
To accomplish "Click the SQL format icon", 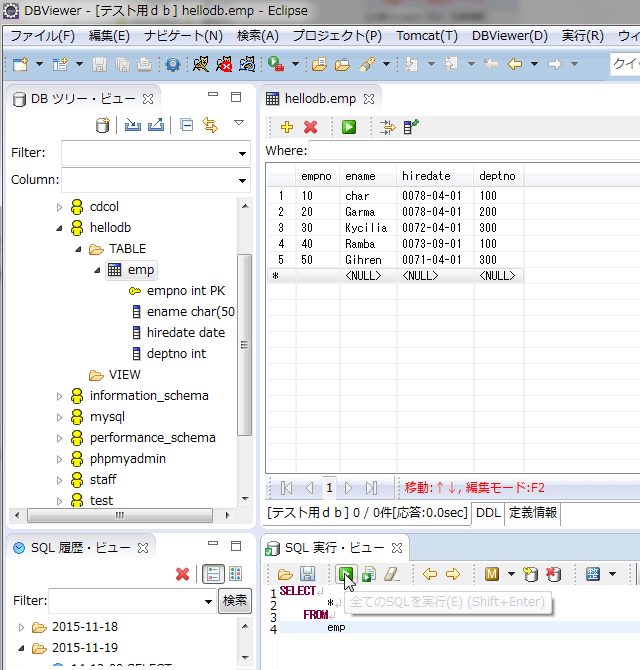I will click(x=593, y=574).
